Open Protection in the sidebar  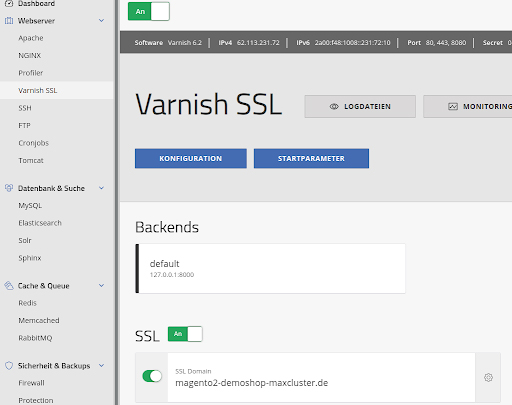coord(36,400)
